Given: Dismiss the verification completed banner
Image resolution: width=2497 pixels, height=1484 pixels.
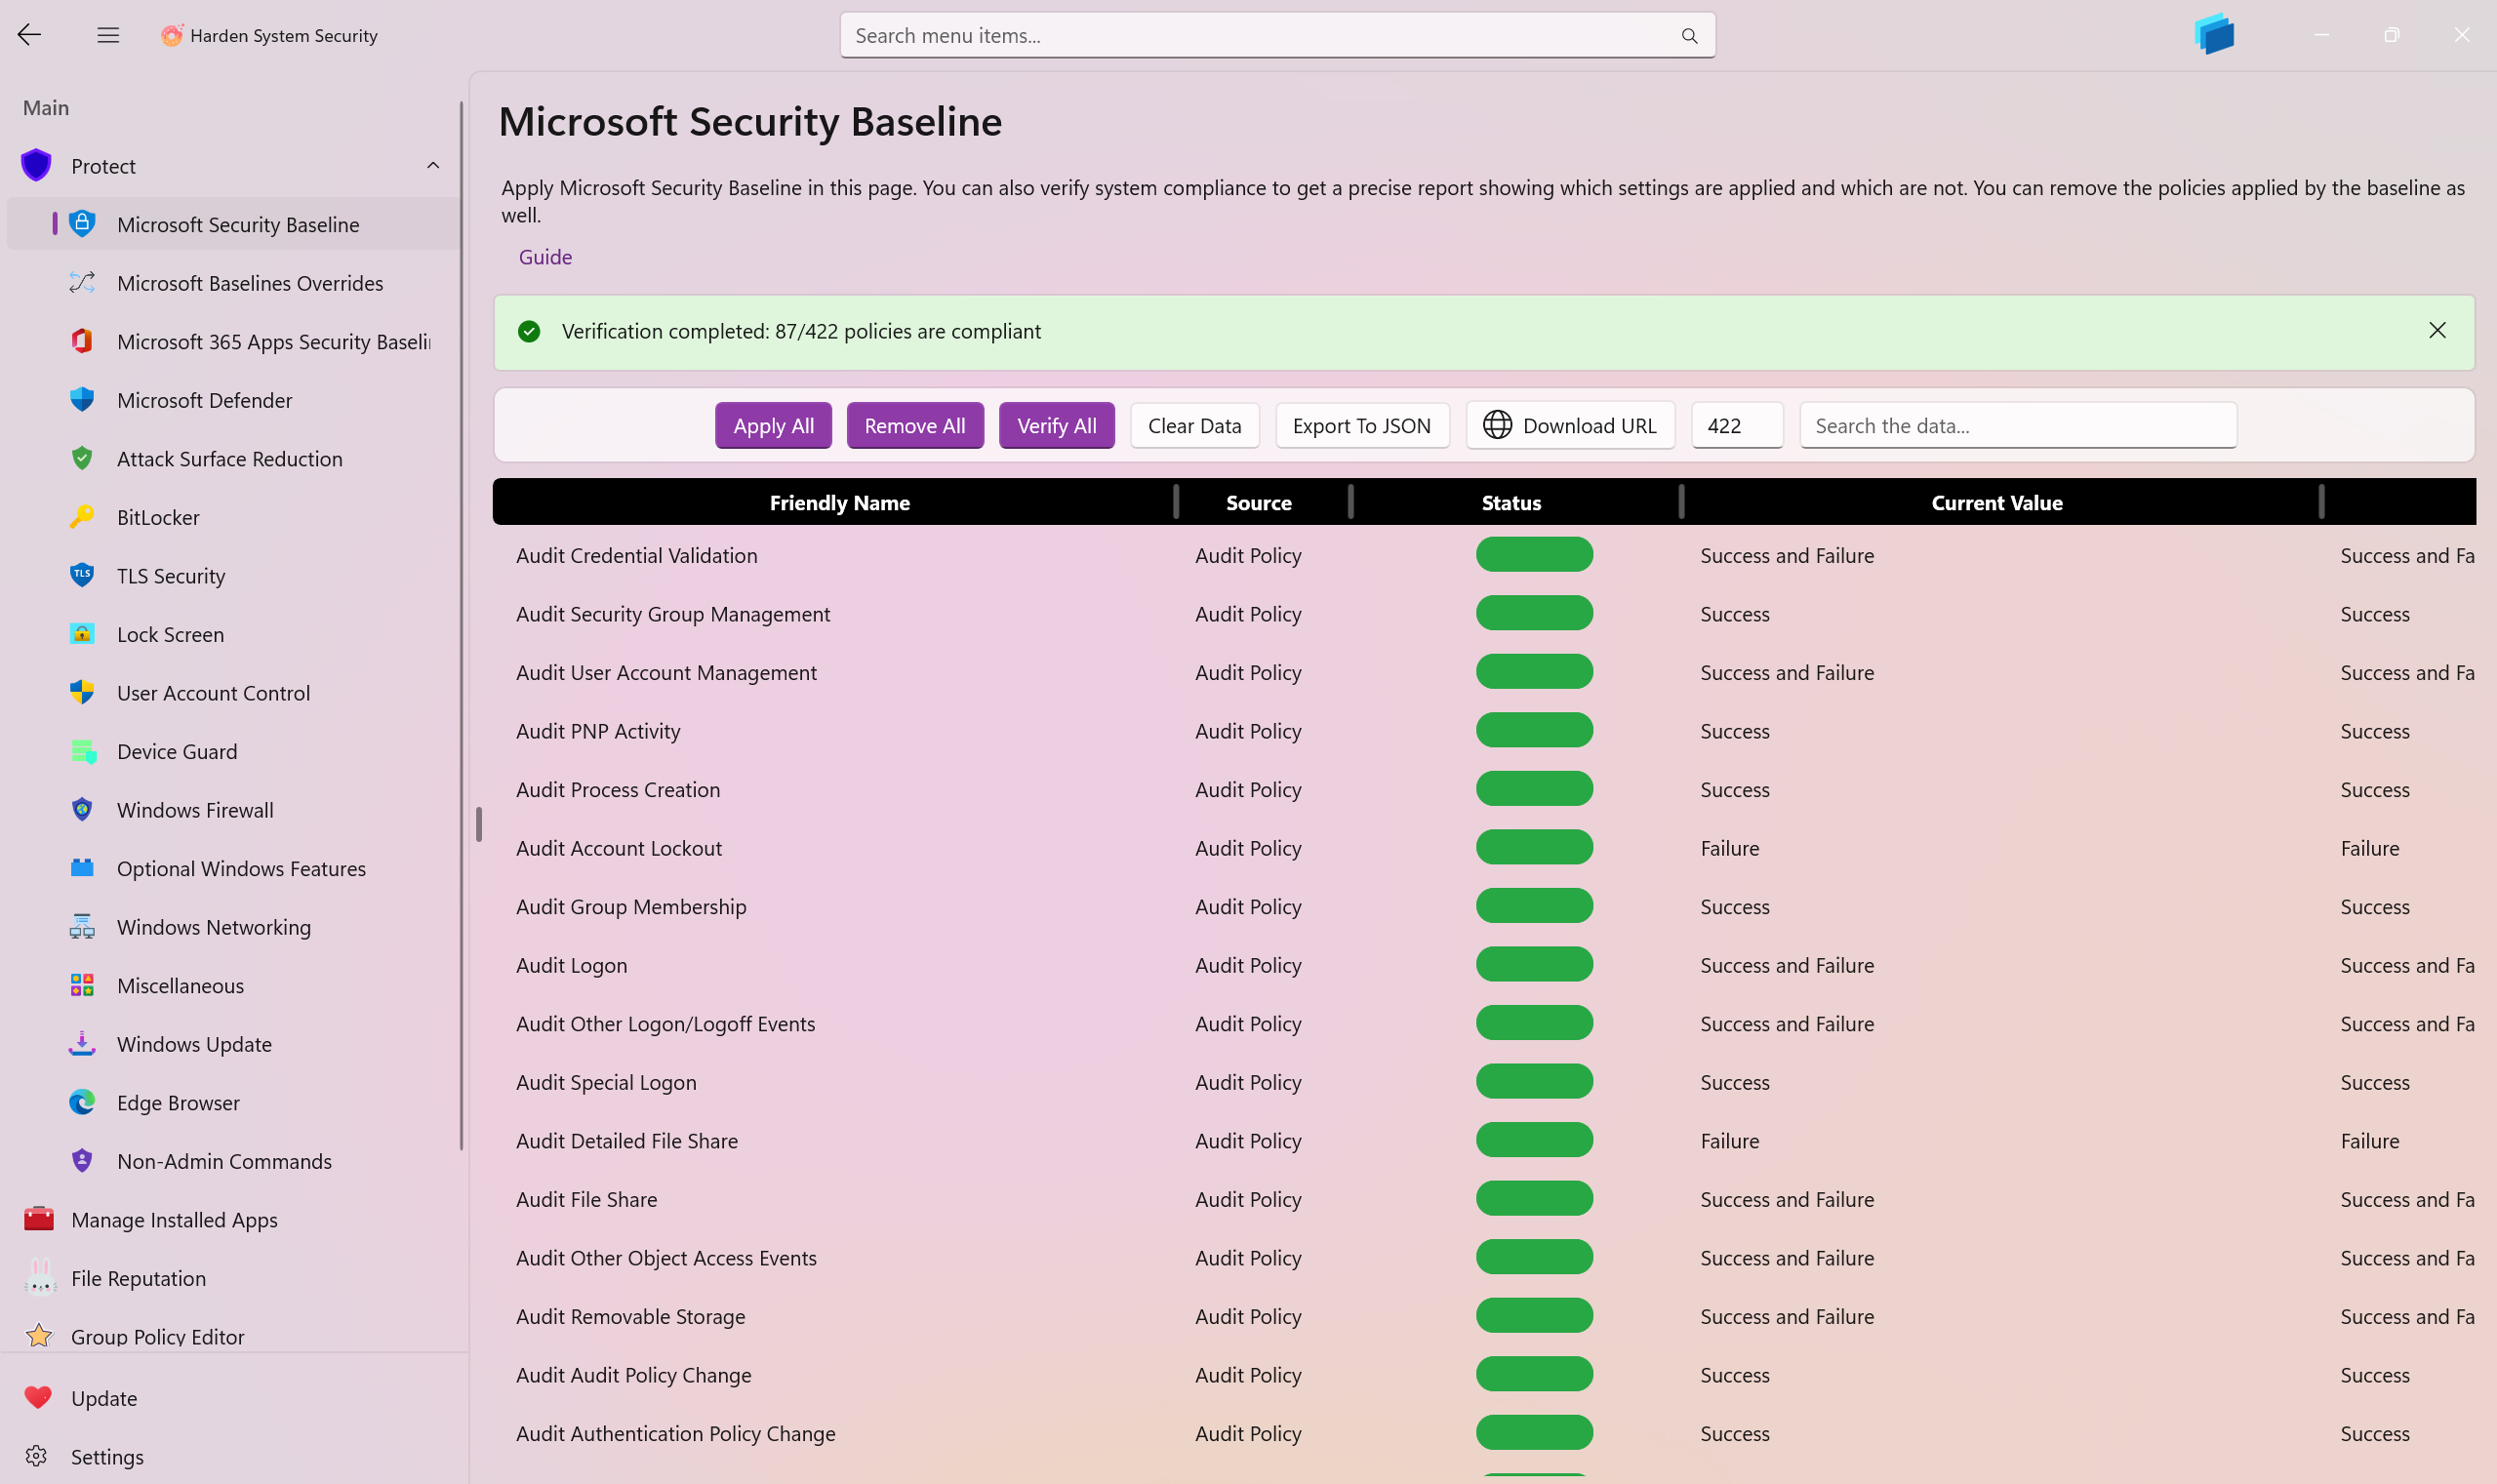Looking at the screenshot, I should click(x=2436, y=331).
